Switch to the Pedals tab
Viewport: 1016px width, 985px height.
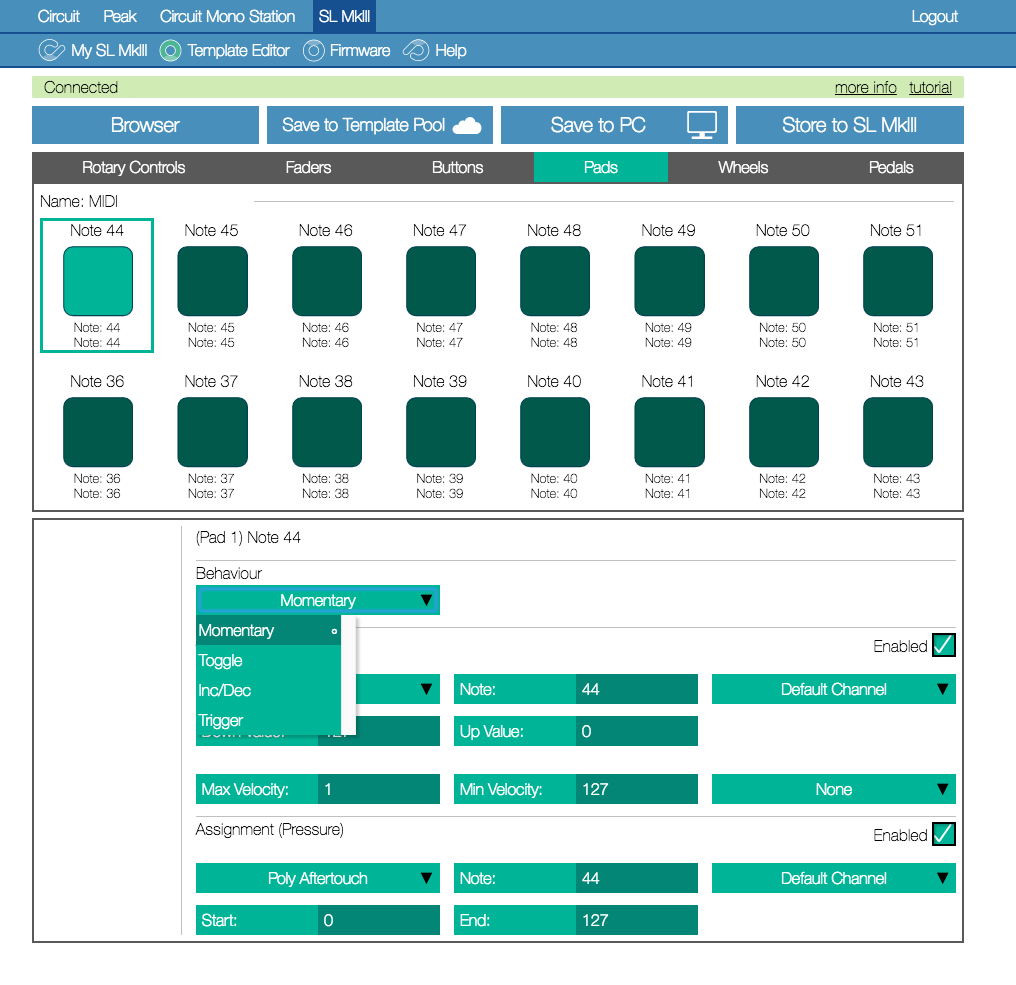[x=891, y=167]
